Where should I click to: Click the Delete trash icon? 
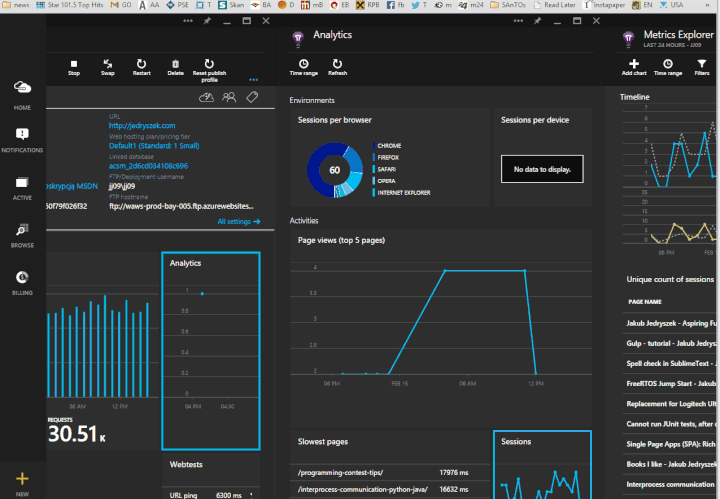point(175,66)
